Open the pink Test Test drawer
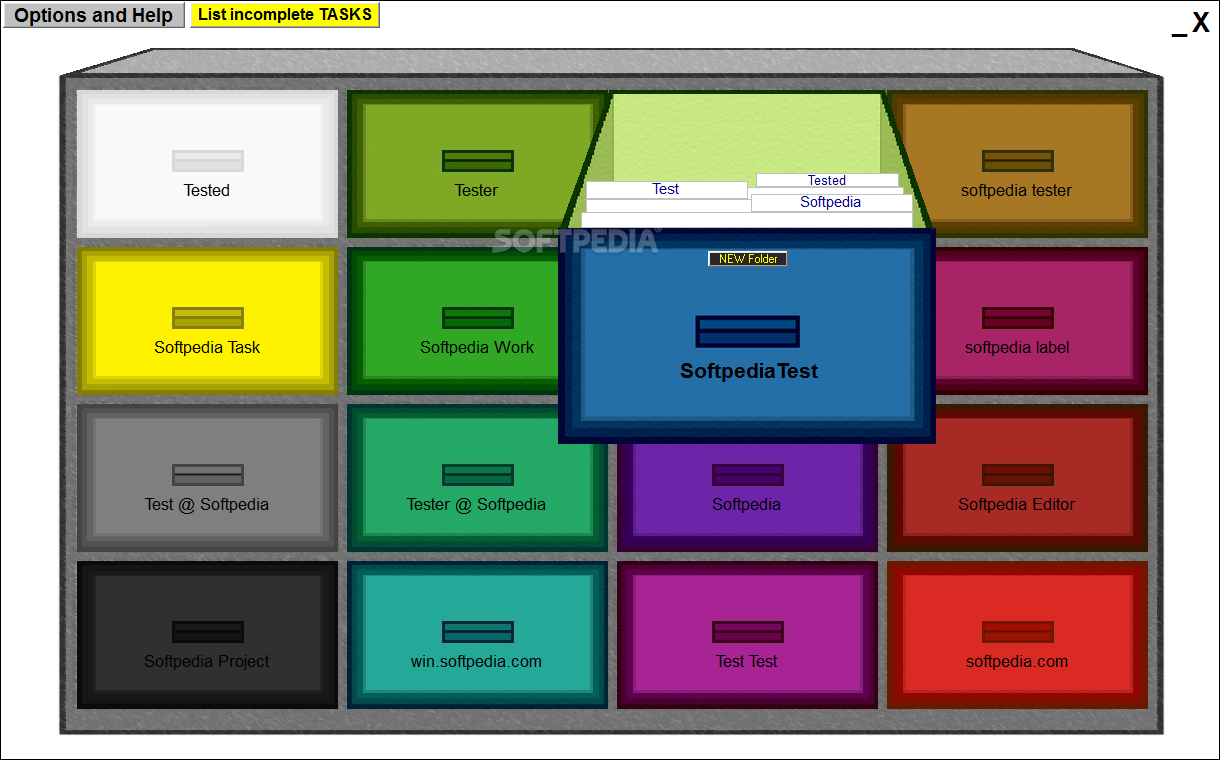 coord(747,635)
